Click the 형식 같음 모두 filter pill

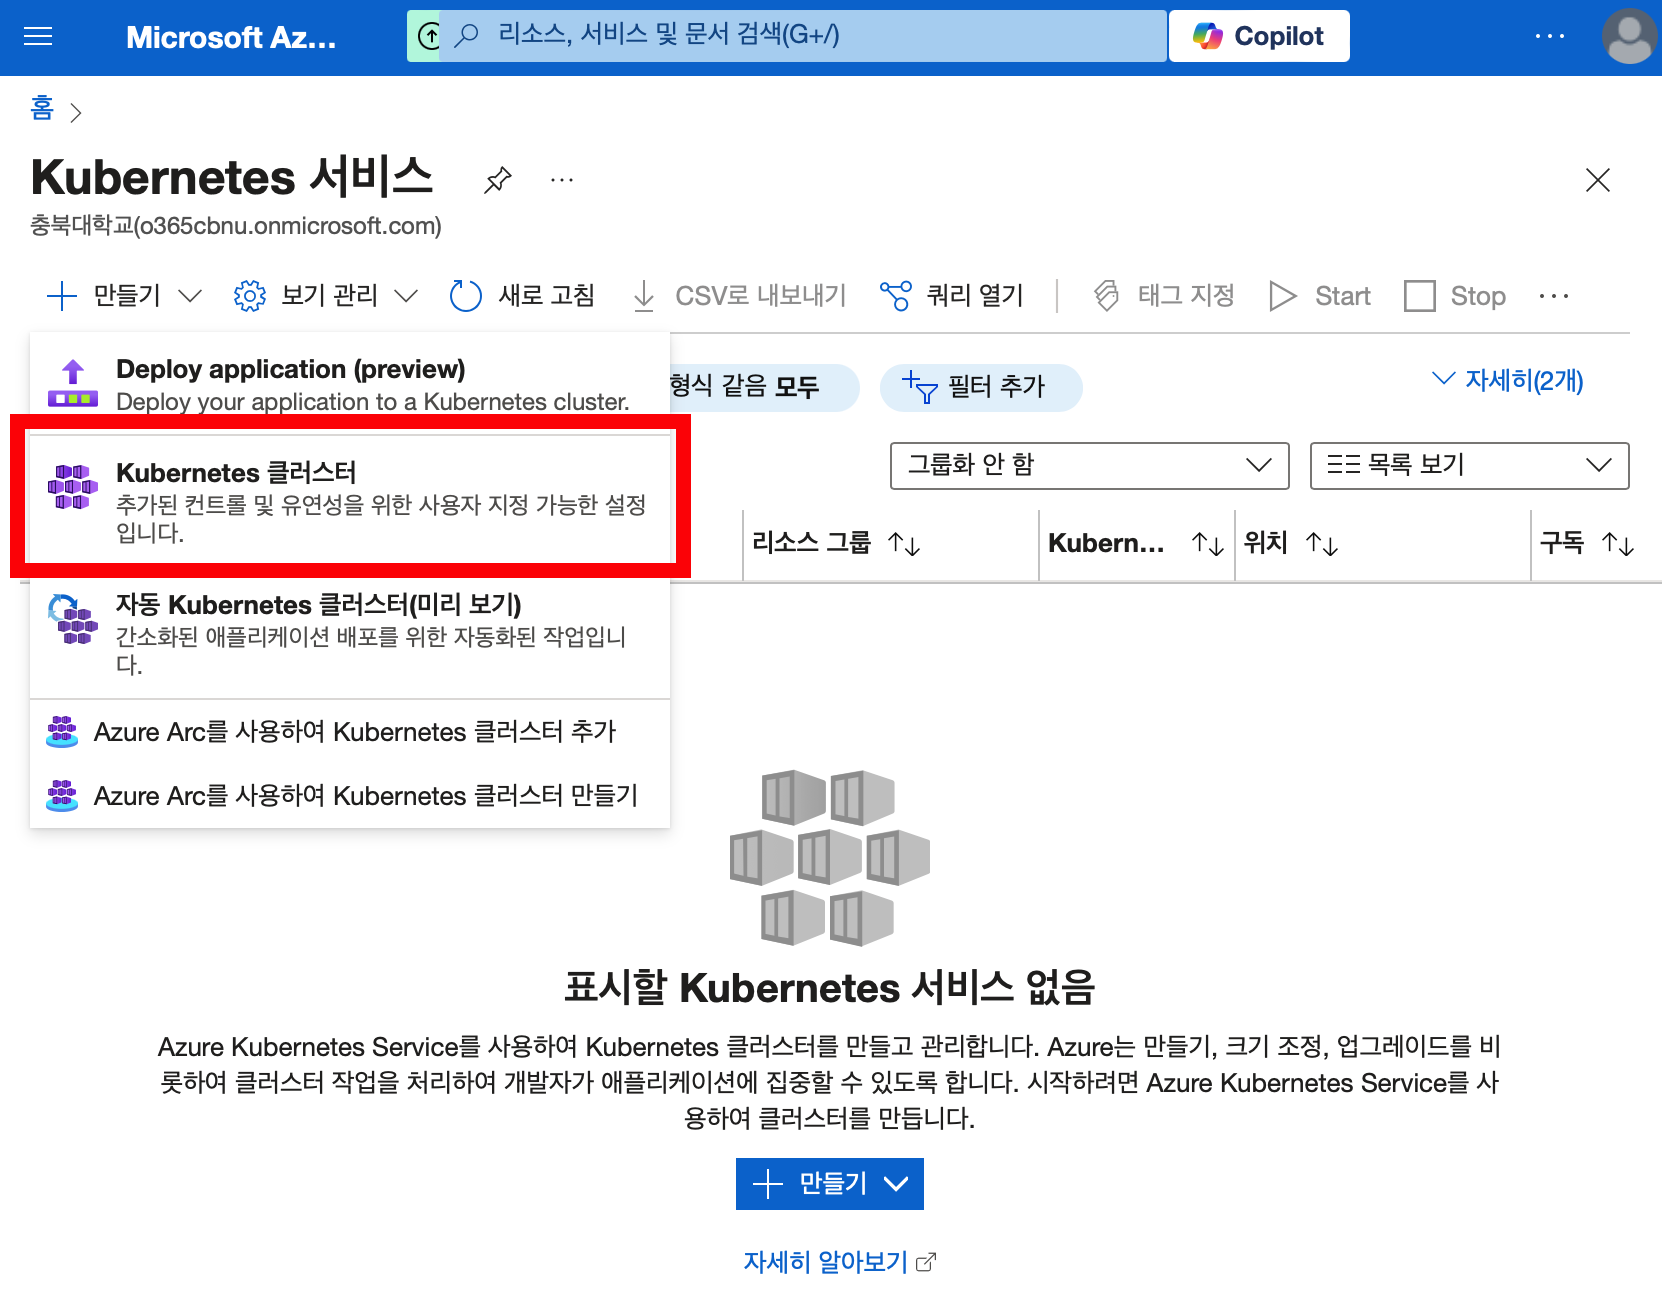[x=762, y=387]
